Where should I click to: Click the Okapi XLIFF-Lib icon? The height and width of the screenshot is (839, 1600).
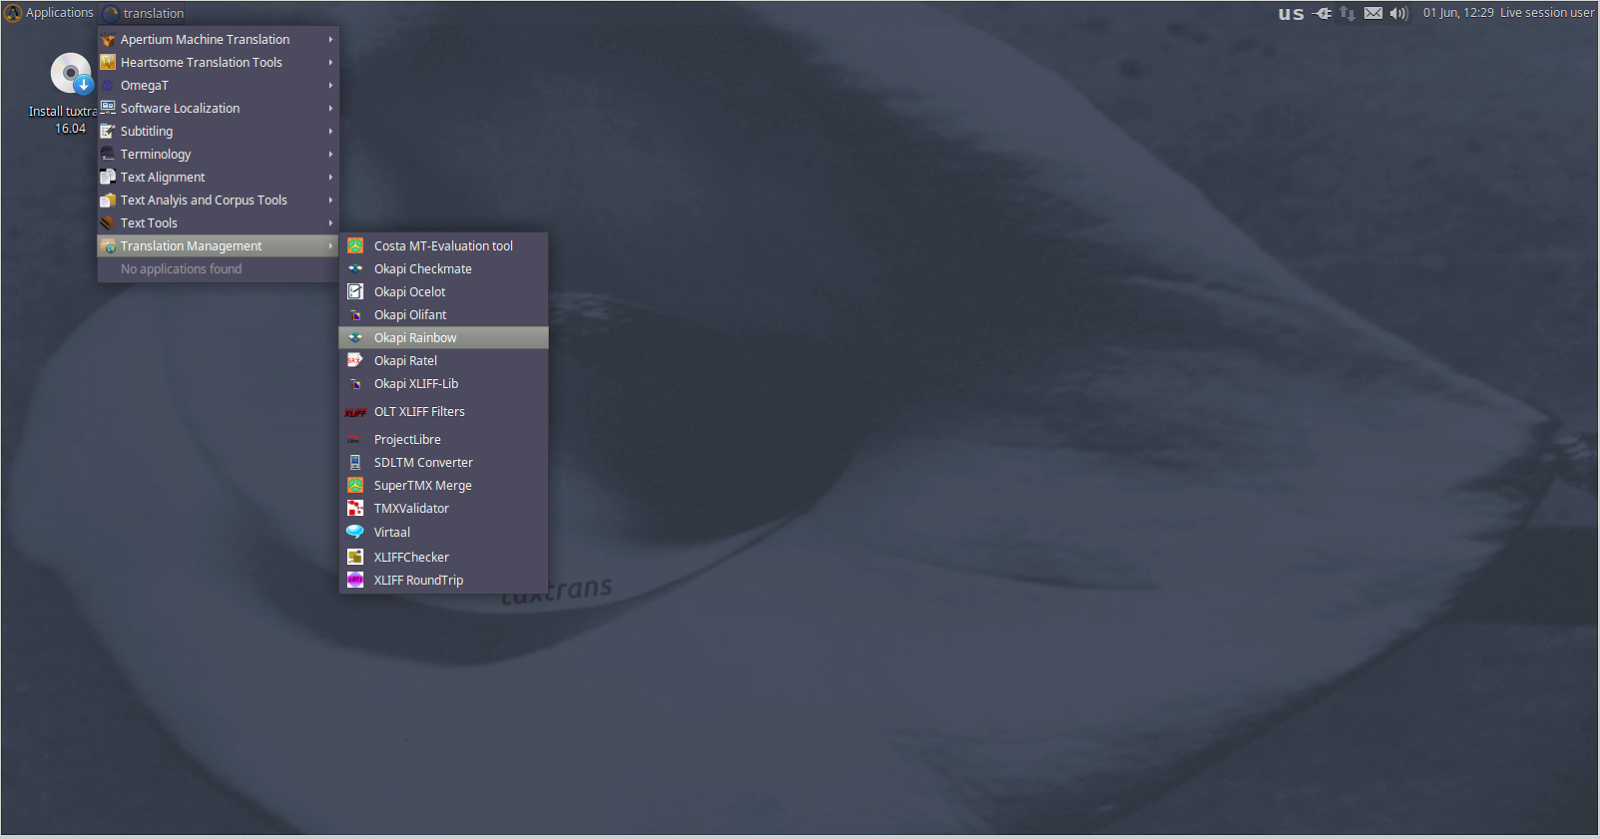pyautogui.click(x=355, y=383)
